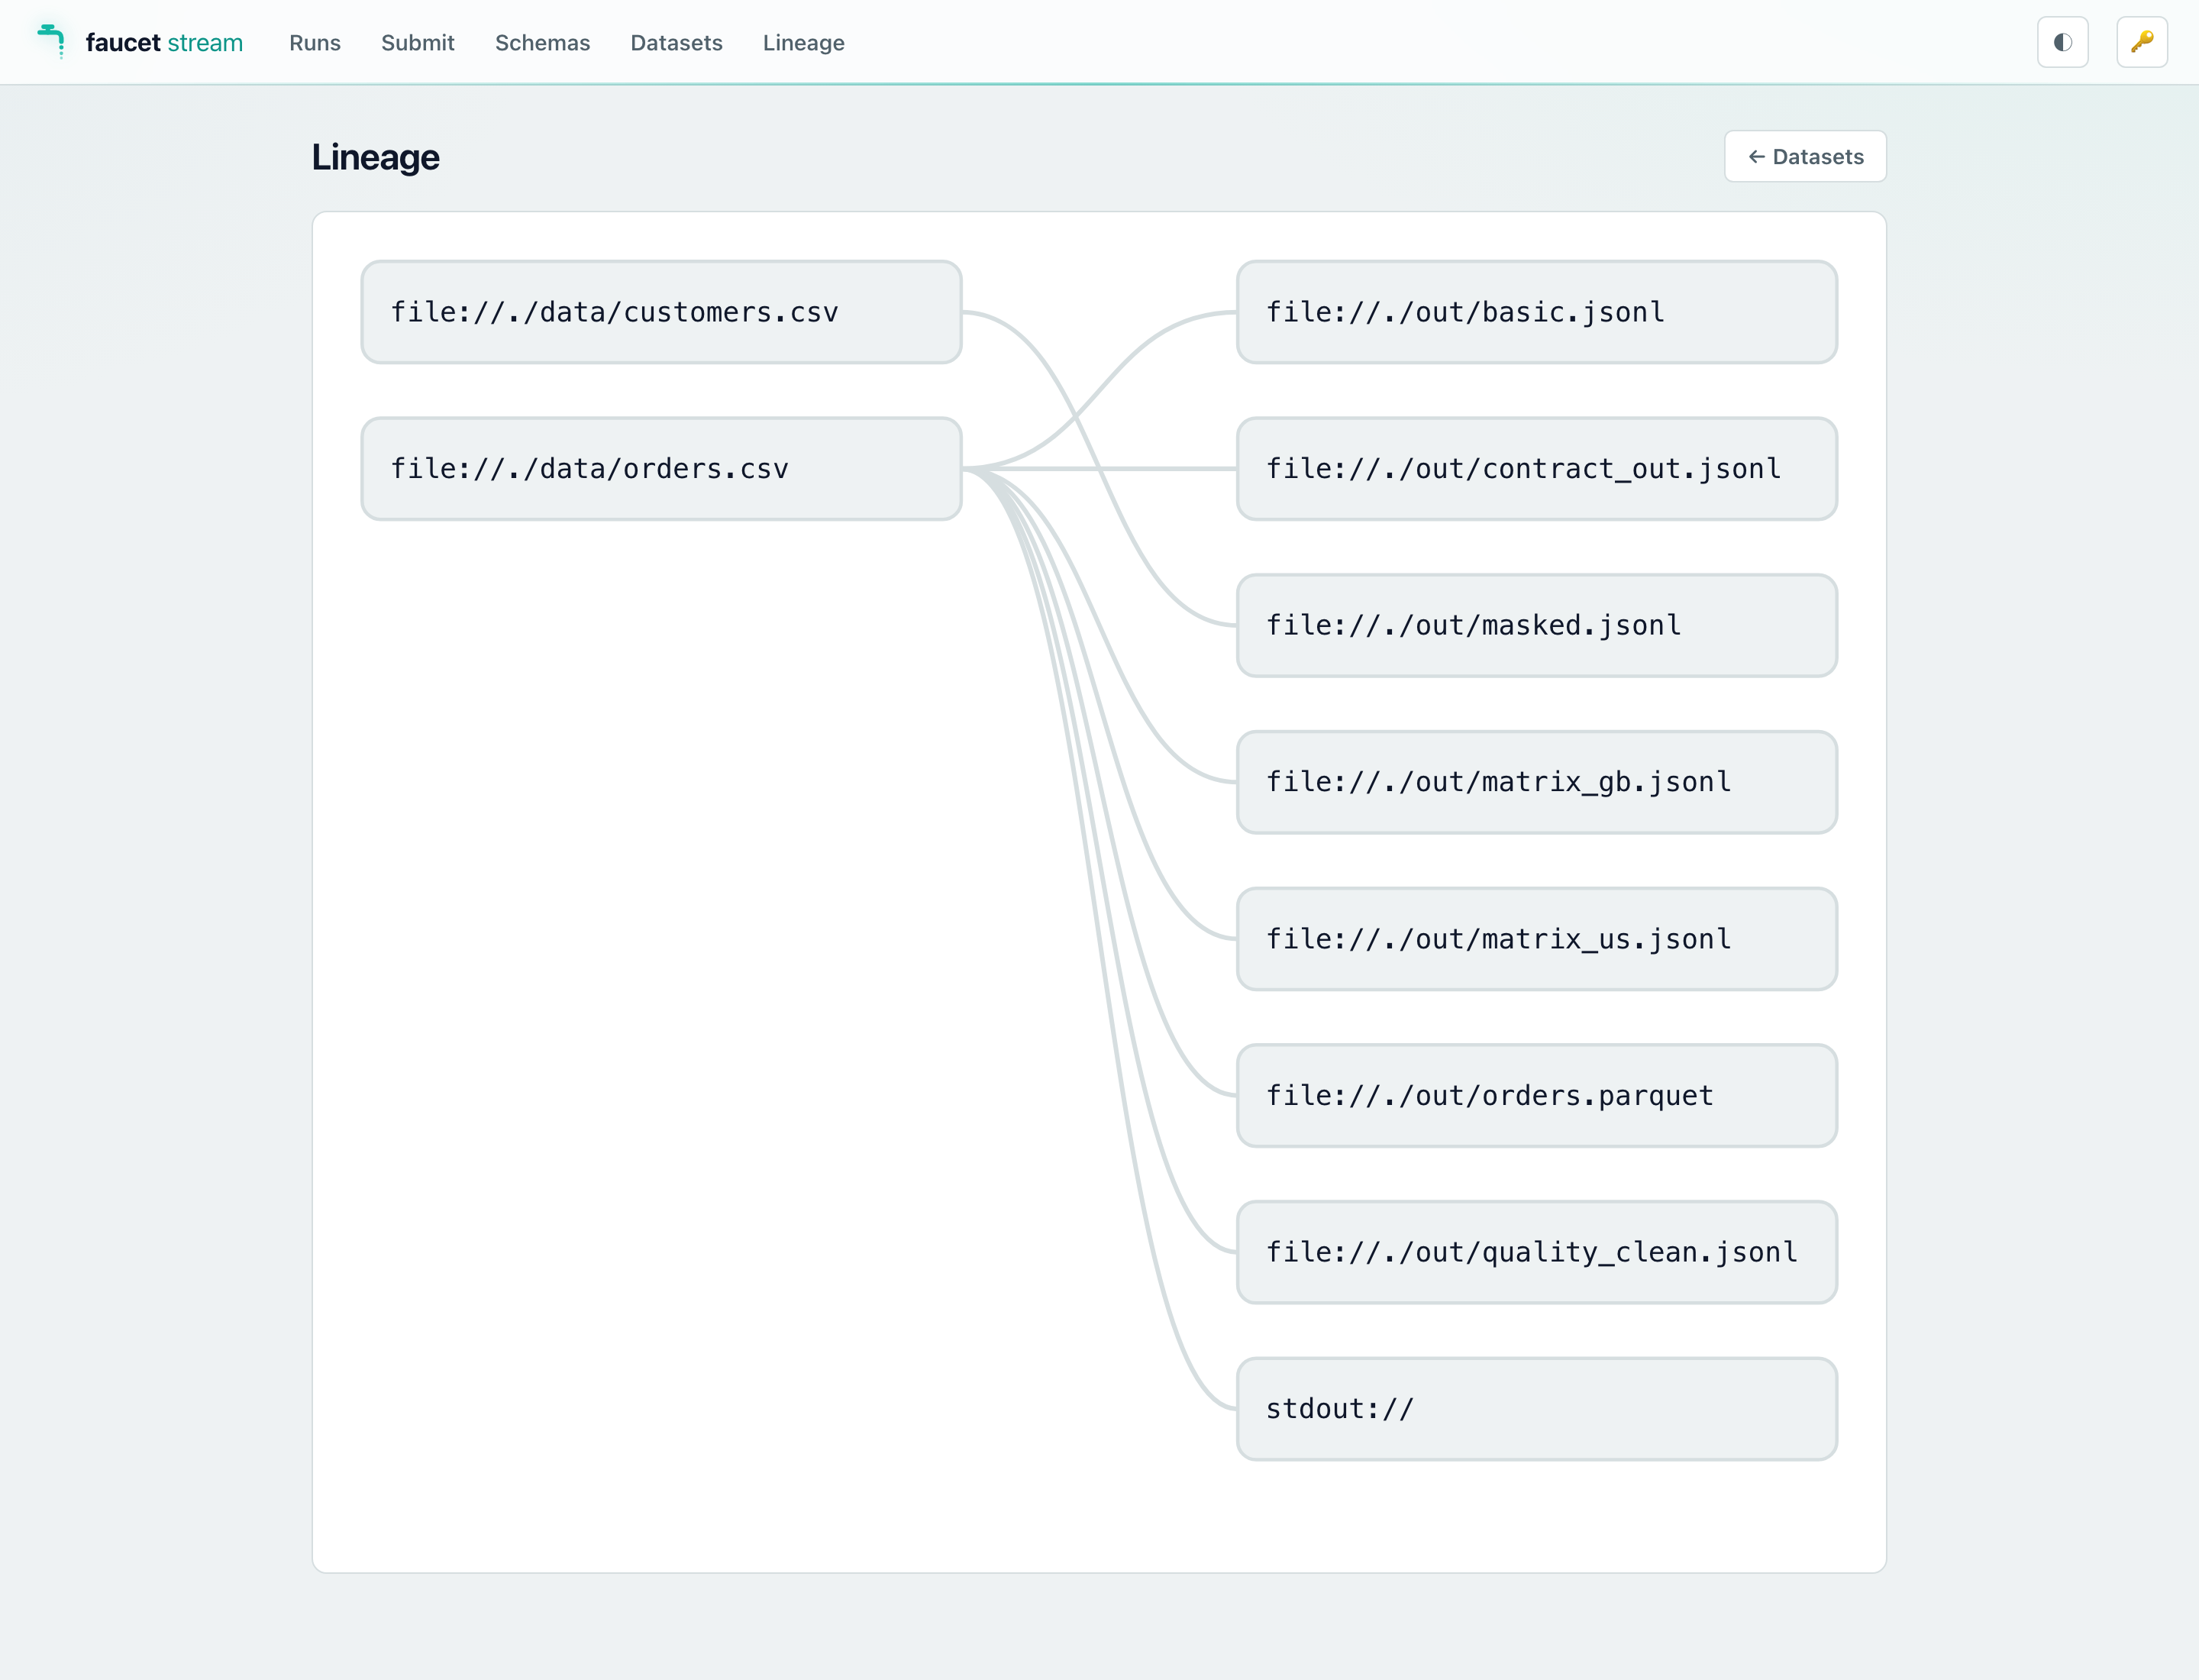The width and height of the screenshot is (2199, 1680).
Task: Click the contract_out.jsonl output node
Action: [x=1536, y=469]
